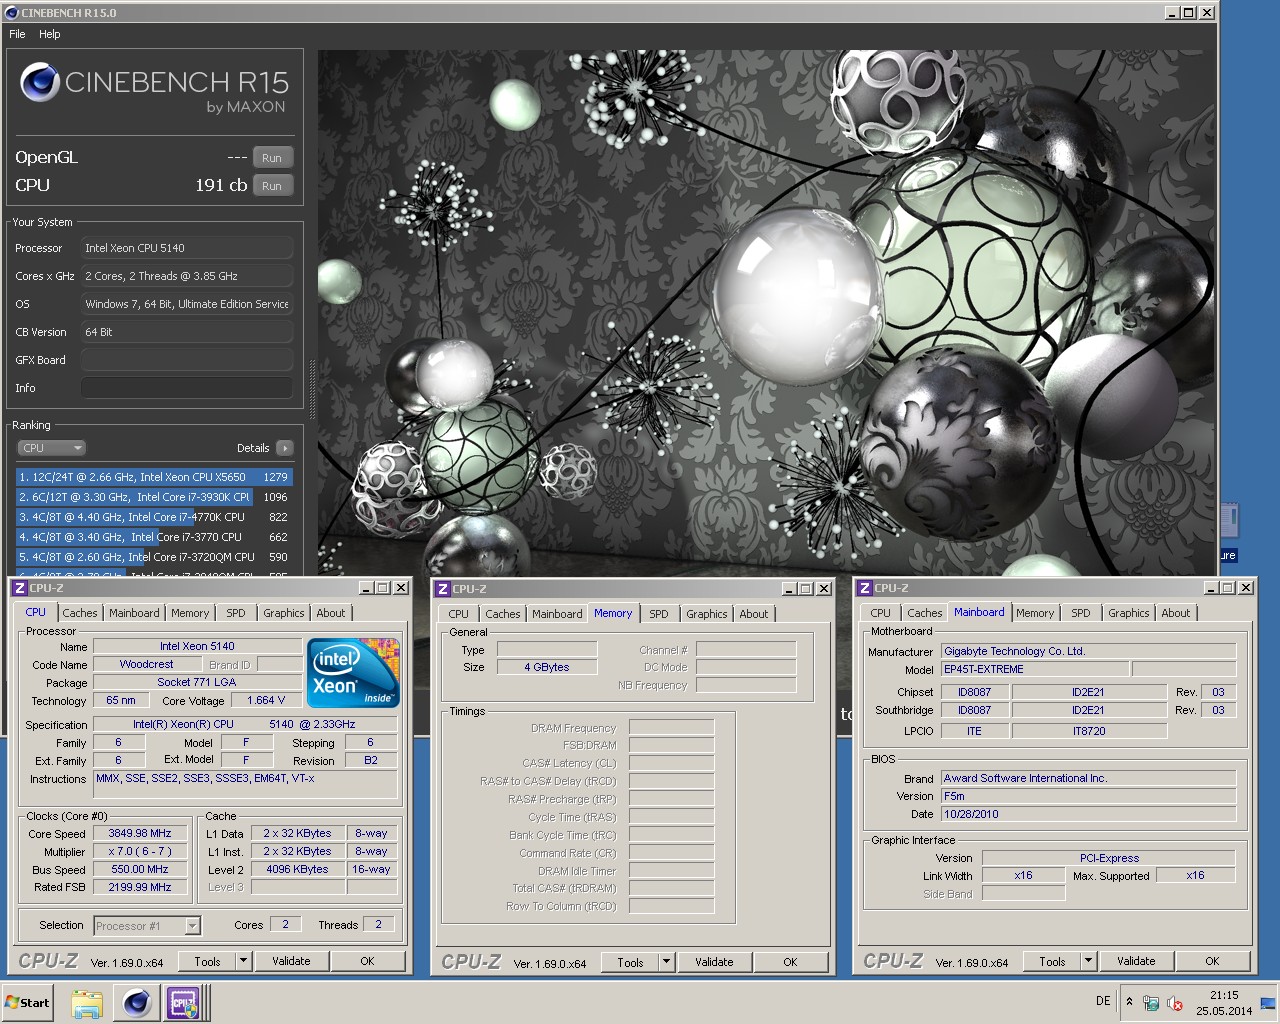The width and height of the screenshot is (1280, 1024).
Task: Click BIOS date 10/28/2010
Action: (1088, 814)
